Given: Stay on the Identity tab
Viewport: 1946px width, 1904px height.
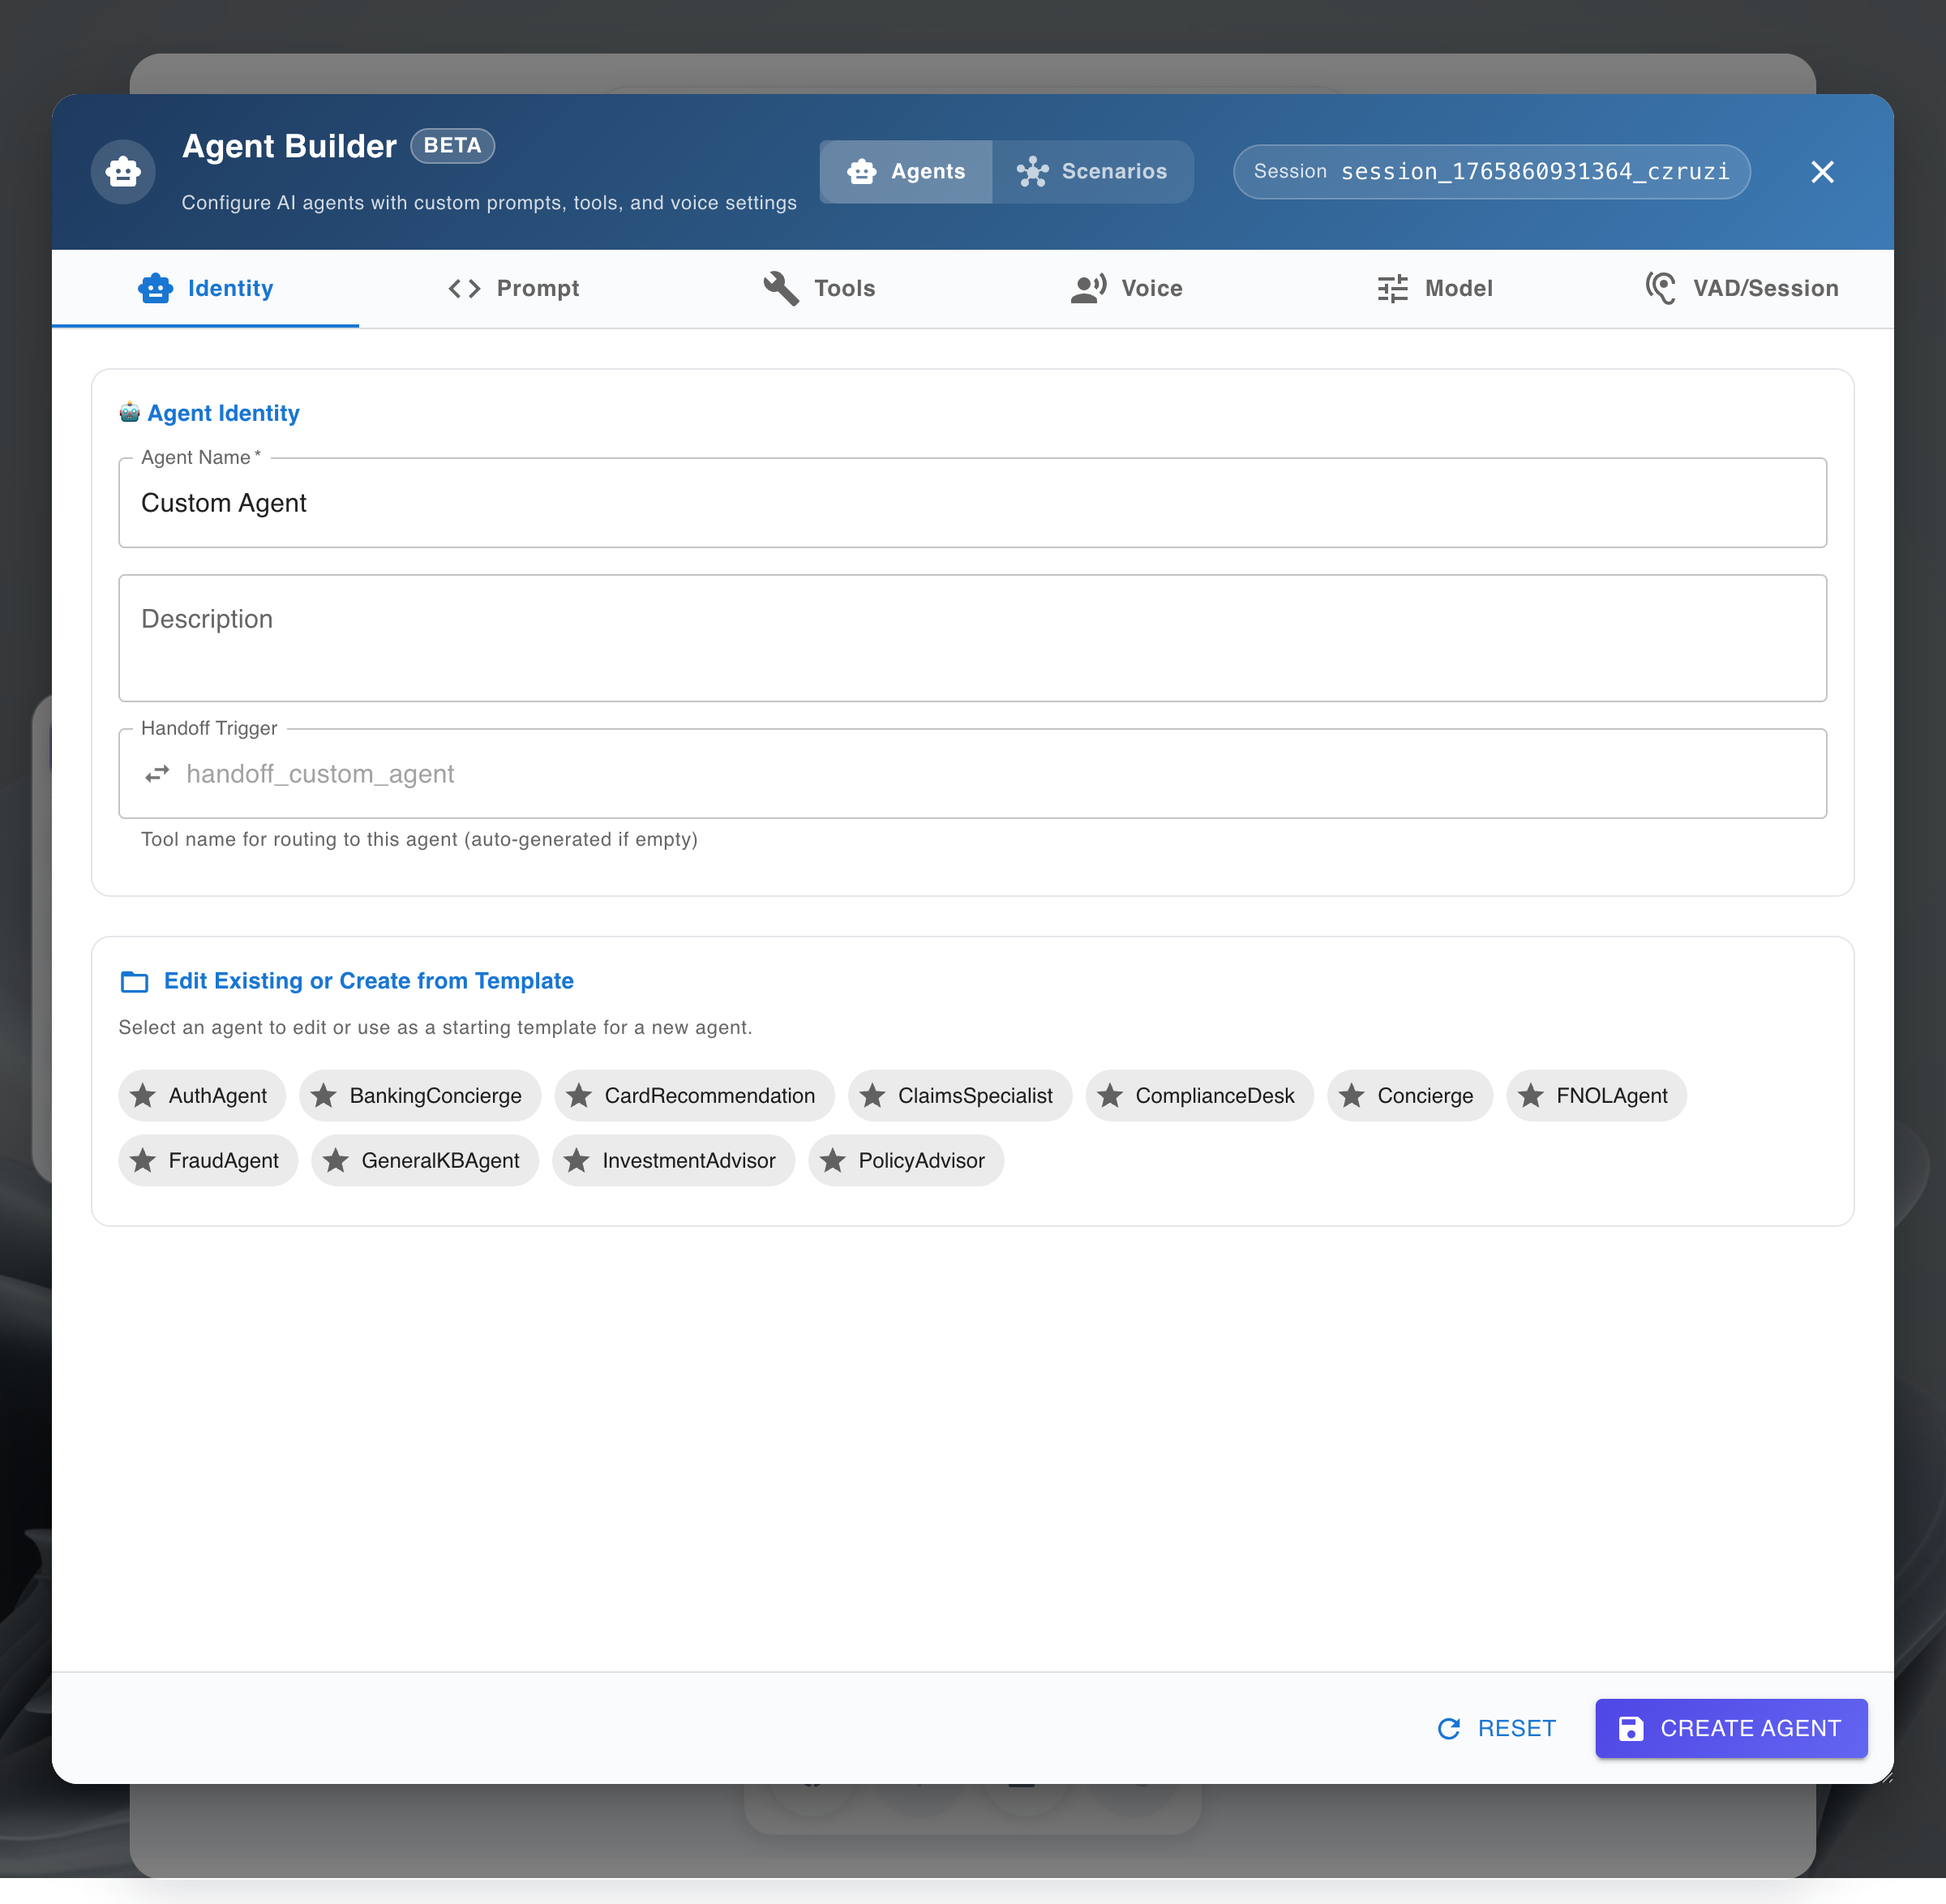Looking at the screenshot, I should click(206, 288).
